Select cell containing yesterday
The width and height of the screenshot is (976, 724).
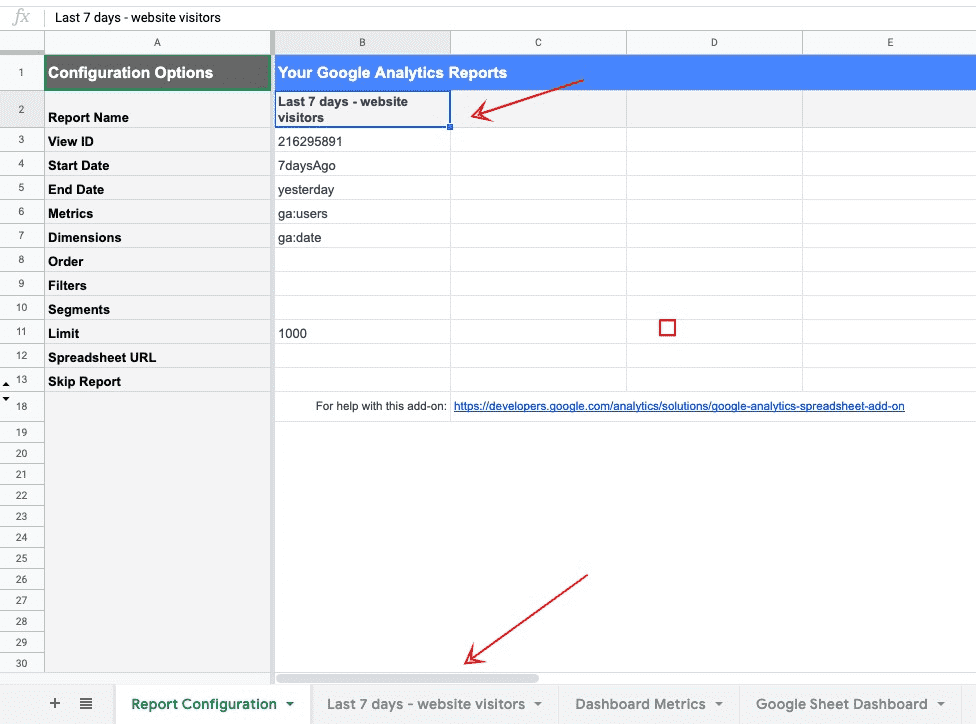(362, 188)
